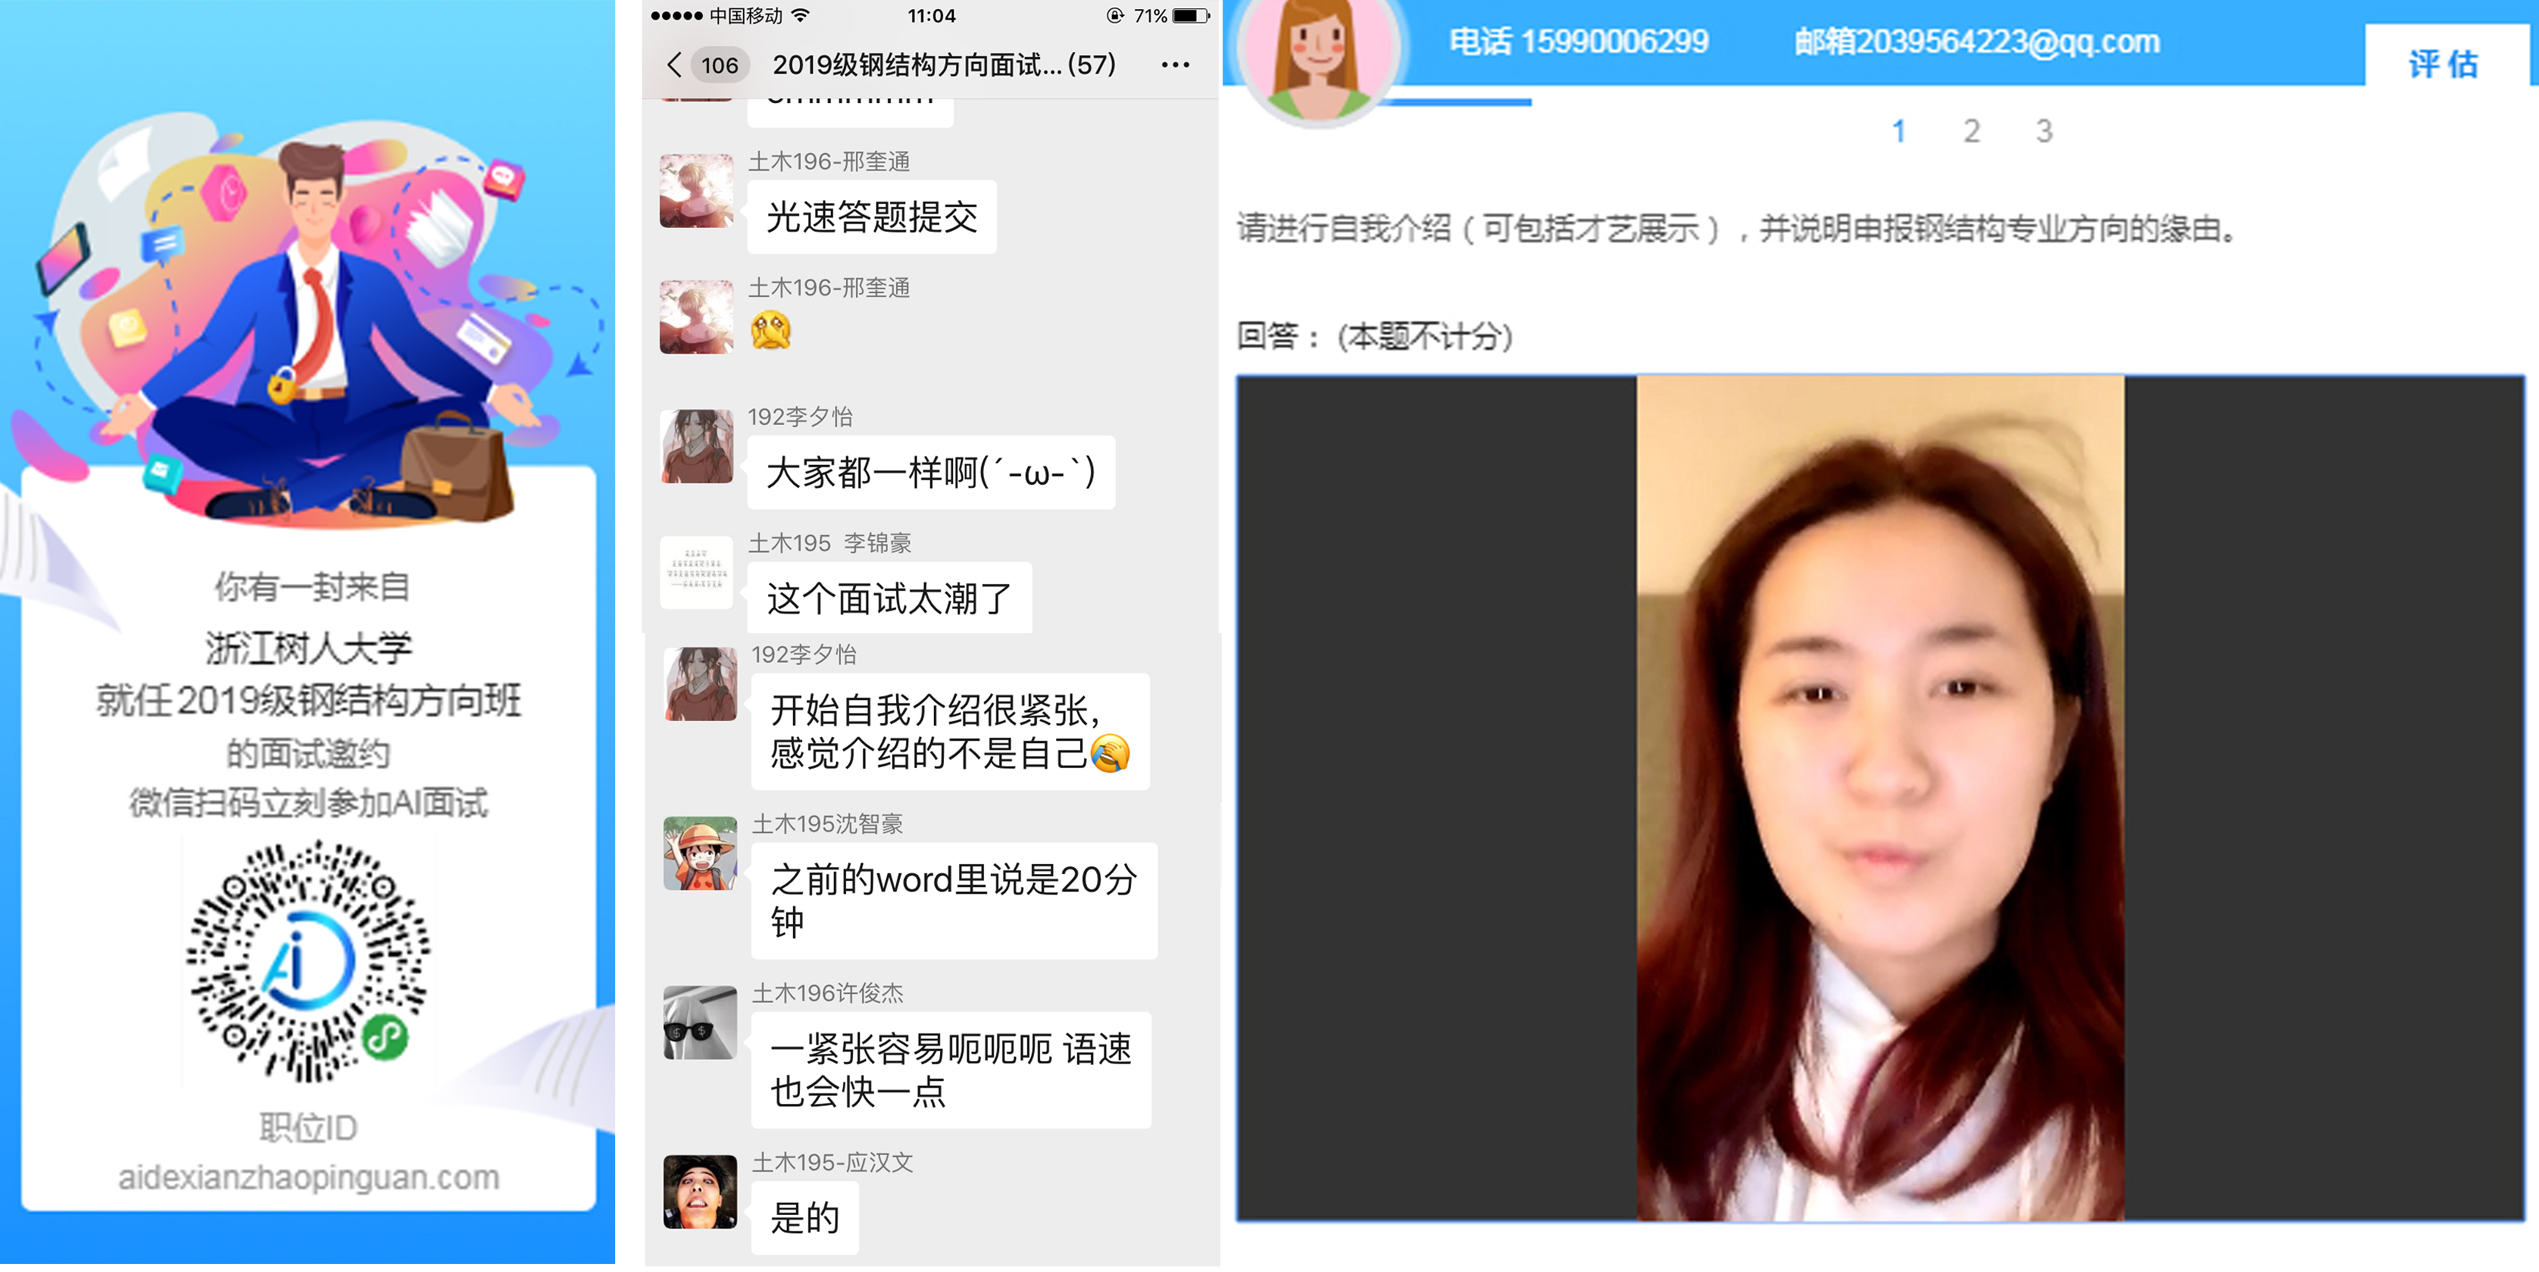Click the QR code for AI interview

[308, 960]
